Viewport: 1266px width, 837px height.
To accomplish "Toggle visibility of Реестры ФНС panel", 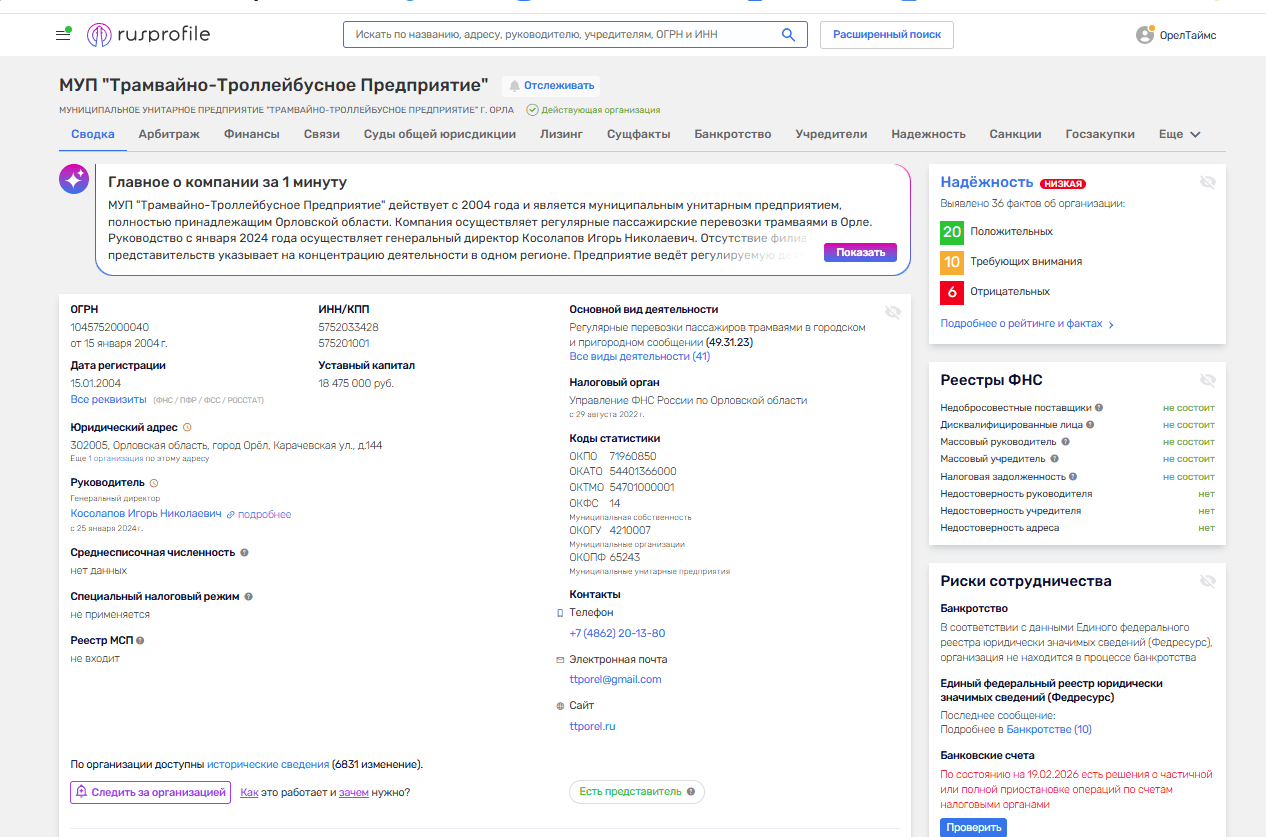I will 1207,380.
